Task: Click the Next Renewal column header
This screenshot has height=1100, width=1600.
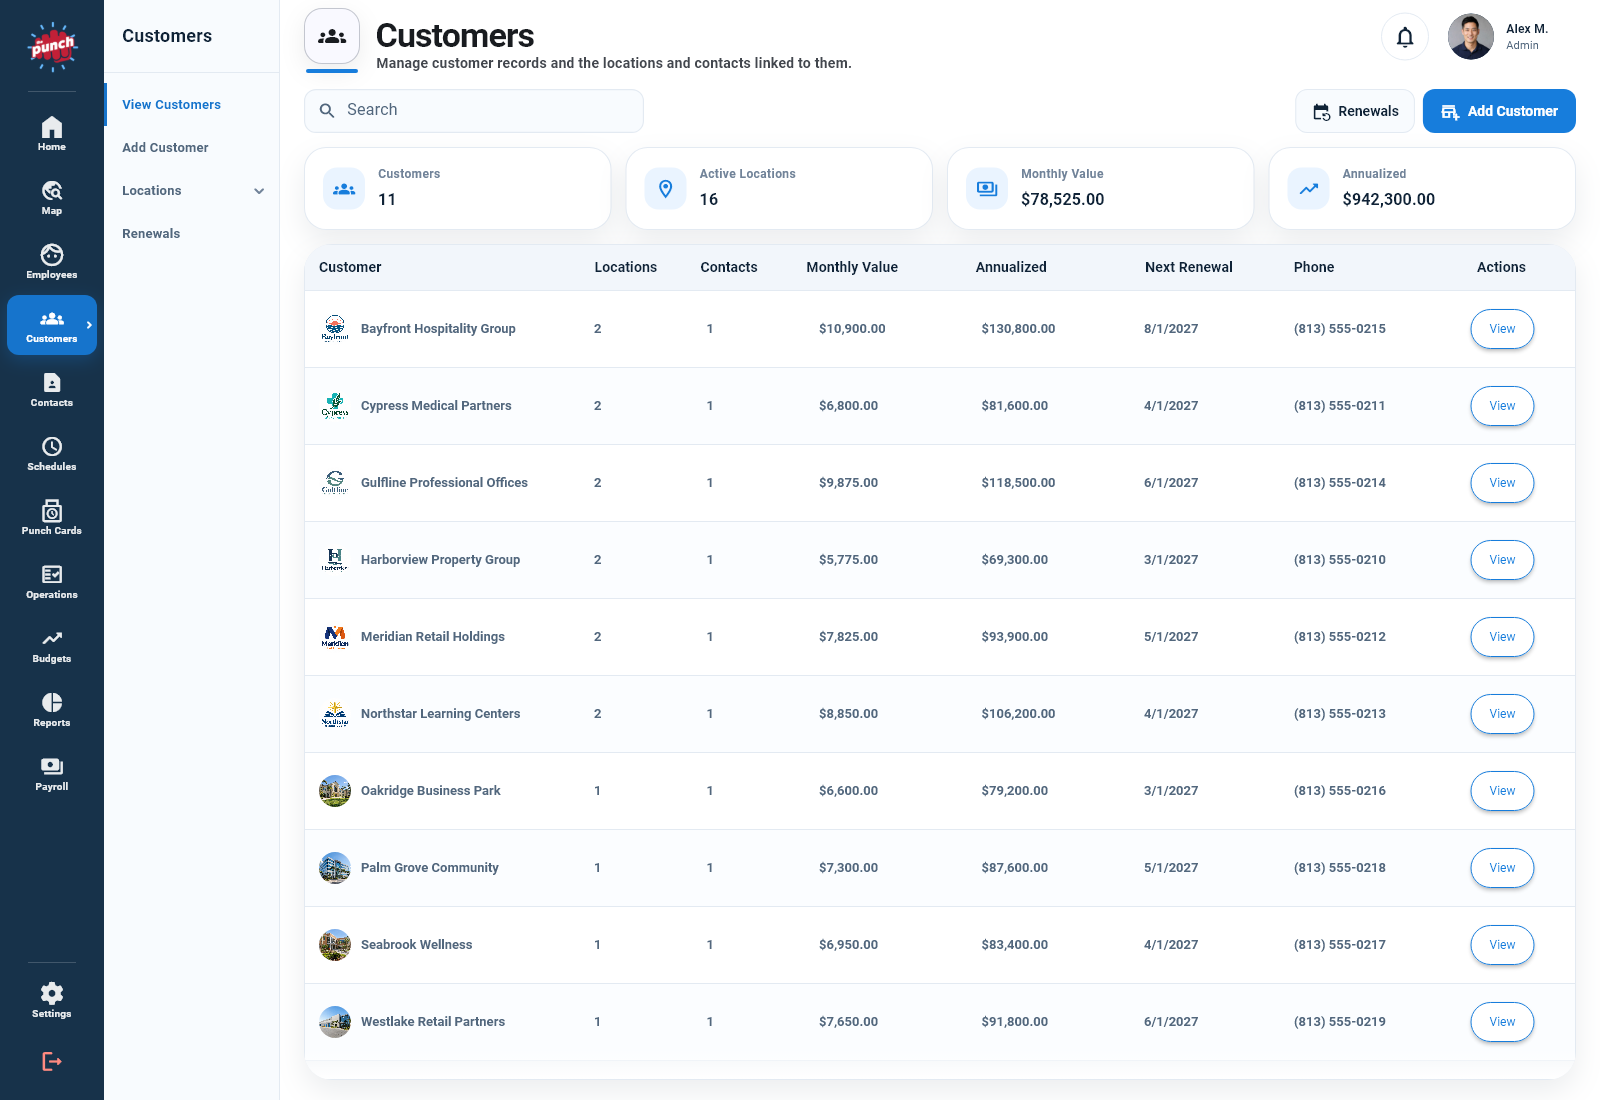Action: coord(1188,267)
